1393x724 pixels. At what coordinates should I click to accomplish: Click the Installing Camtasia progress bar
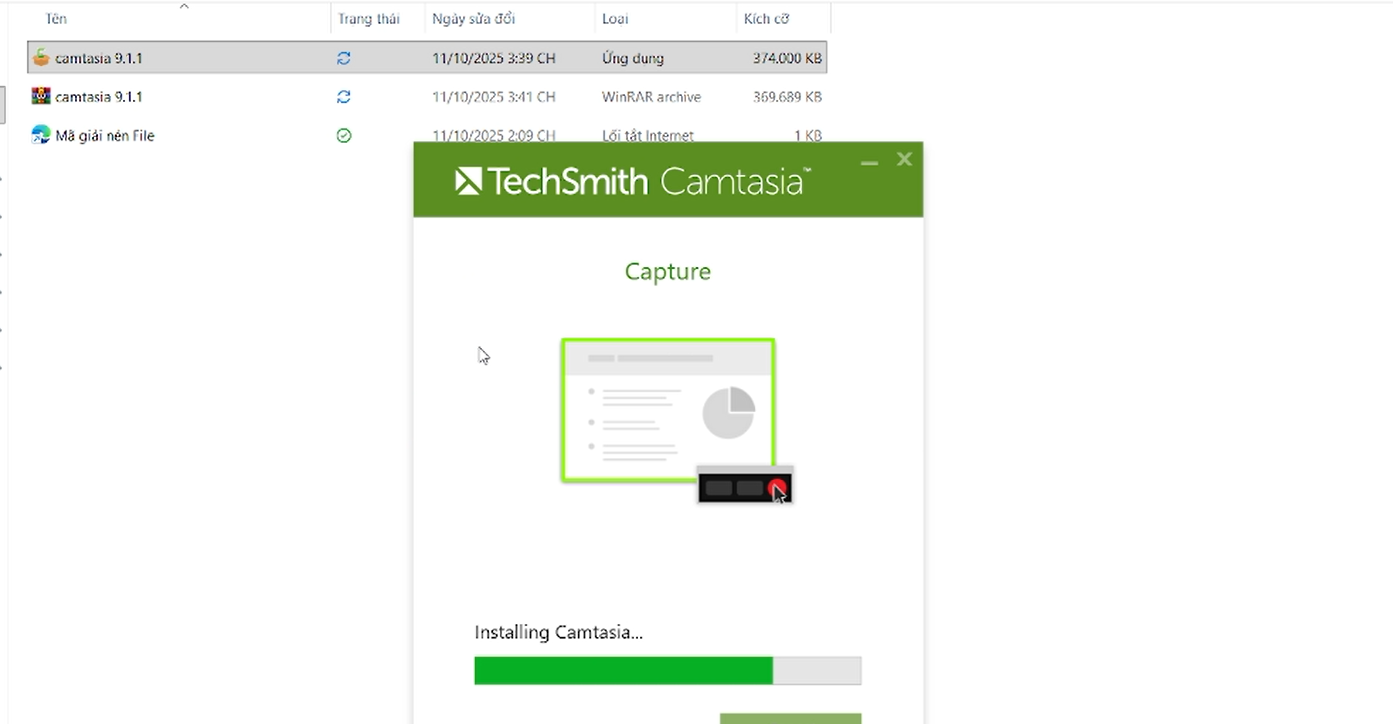(x=667, y=671)
